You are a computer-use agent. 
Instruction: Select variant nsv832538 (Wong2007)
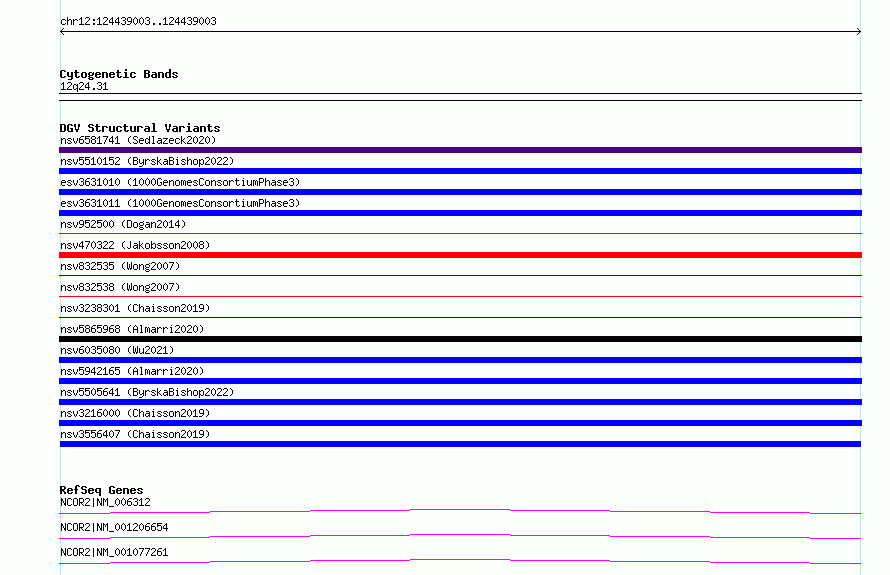coord(120,287)
